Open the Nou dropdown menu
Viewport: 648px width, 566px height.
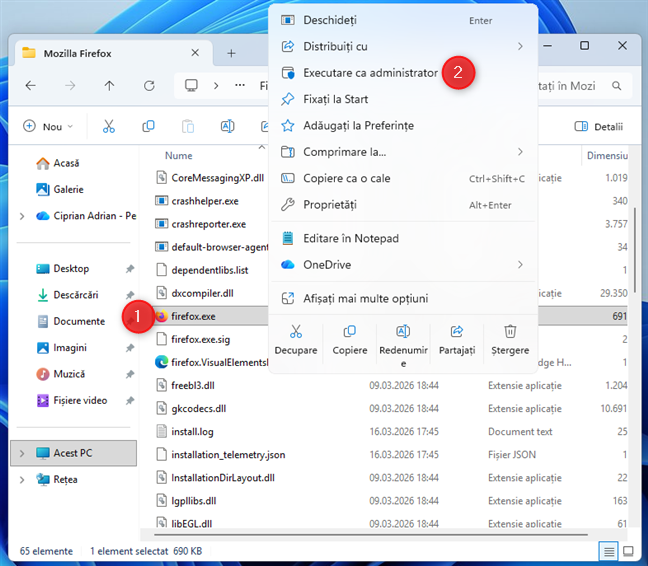point(48,126)
